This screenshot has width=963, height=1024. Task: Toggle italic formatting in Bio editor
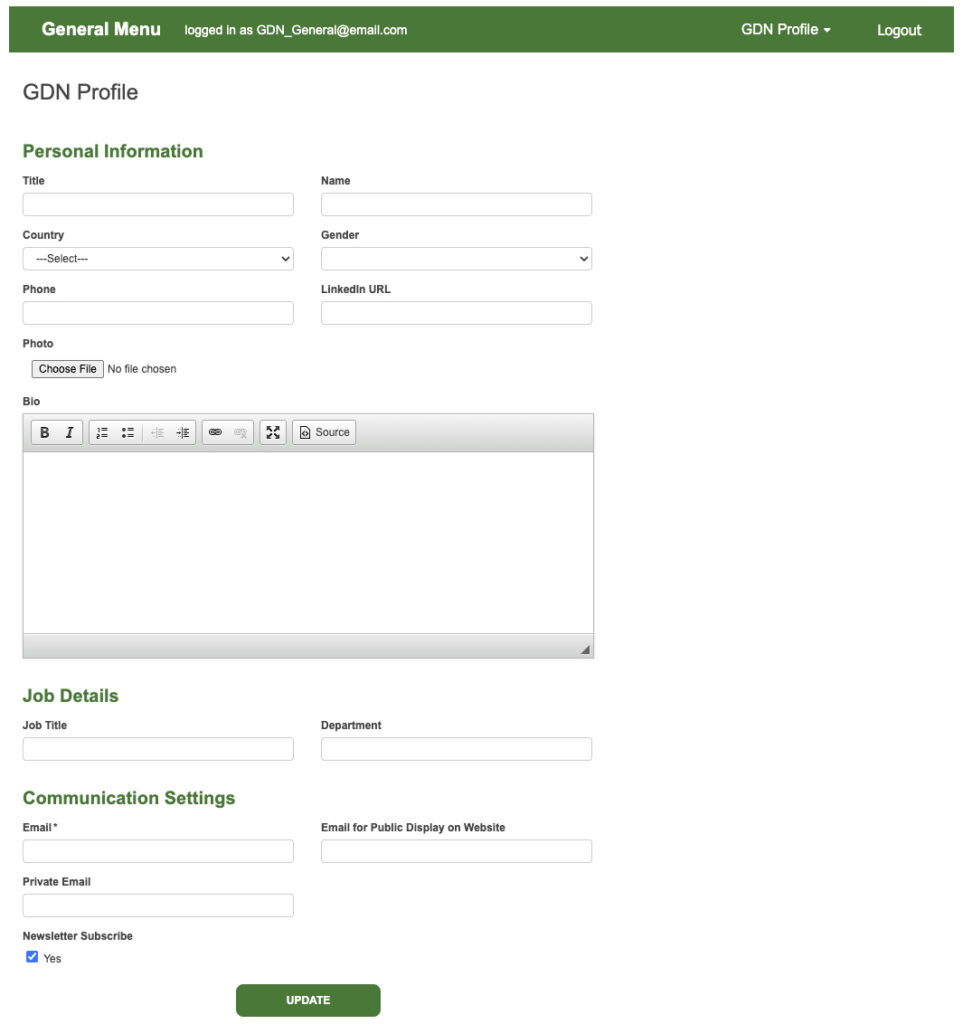coord(69,433)
